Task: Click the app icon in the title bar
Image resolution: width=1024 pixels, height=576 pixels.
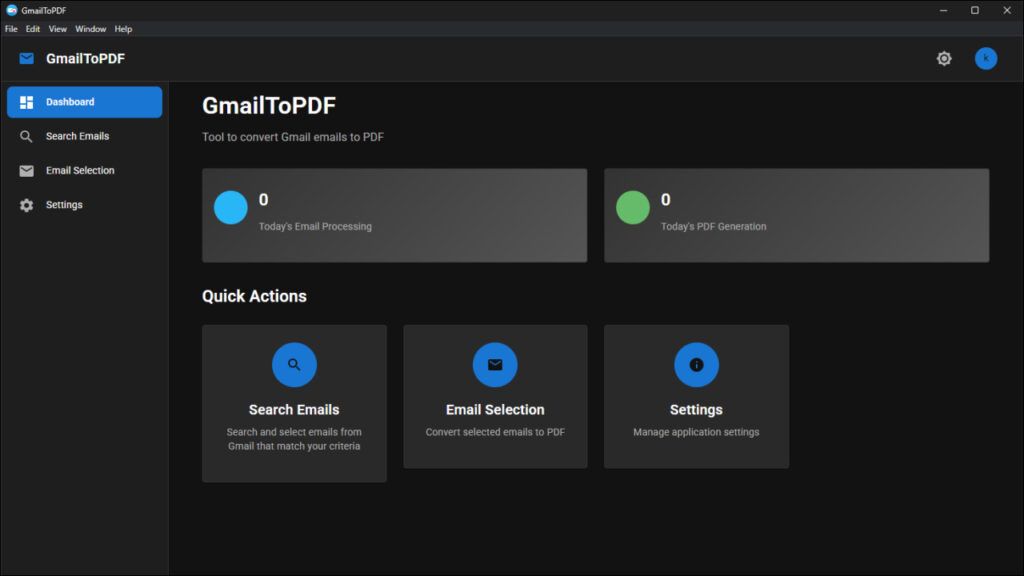Action: (x=11, y=10)
